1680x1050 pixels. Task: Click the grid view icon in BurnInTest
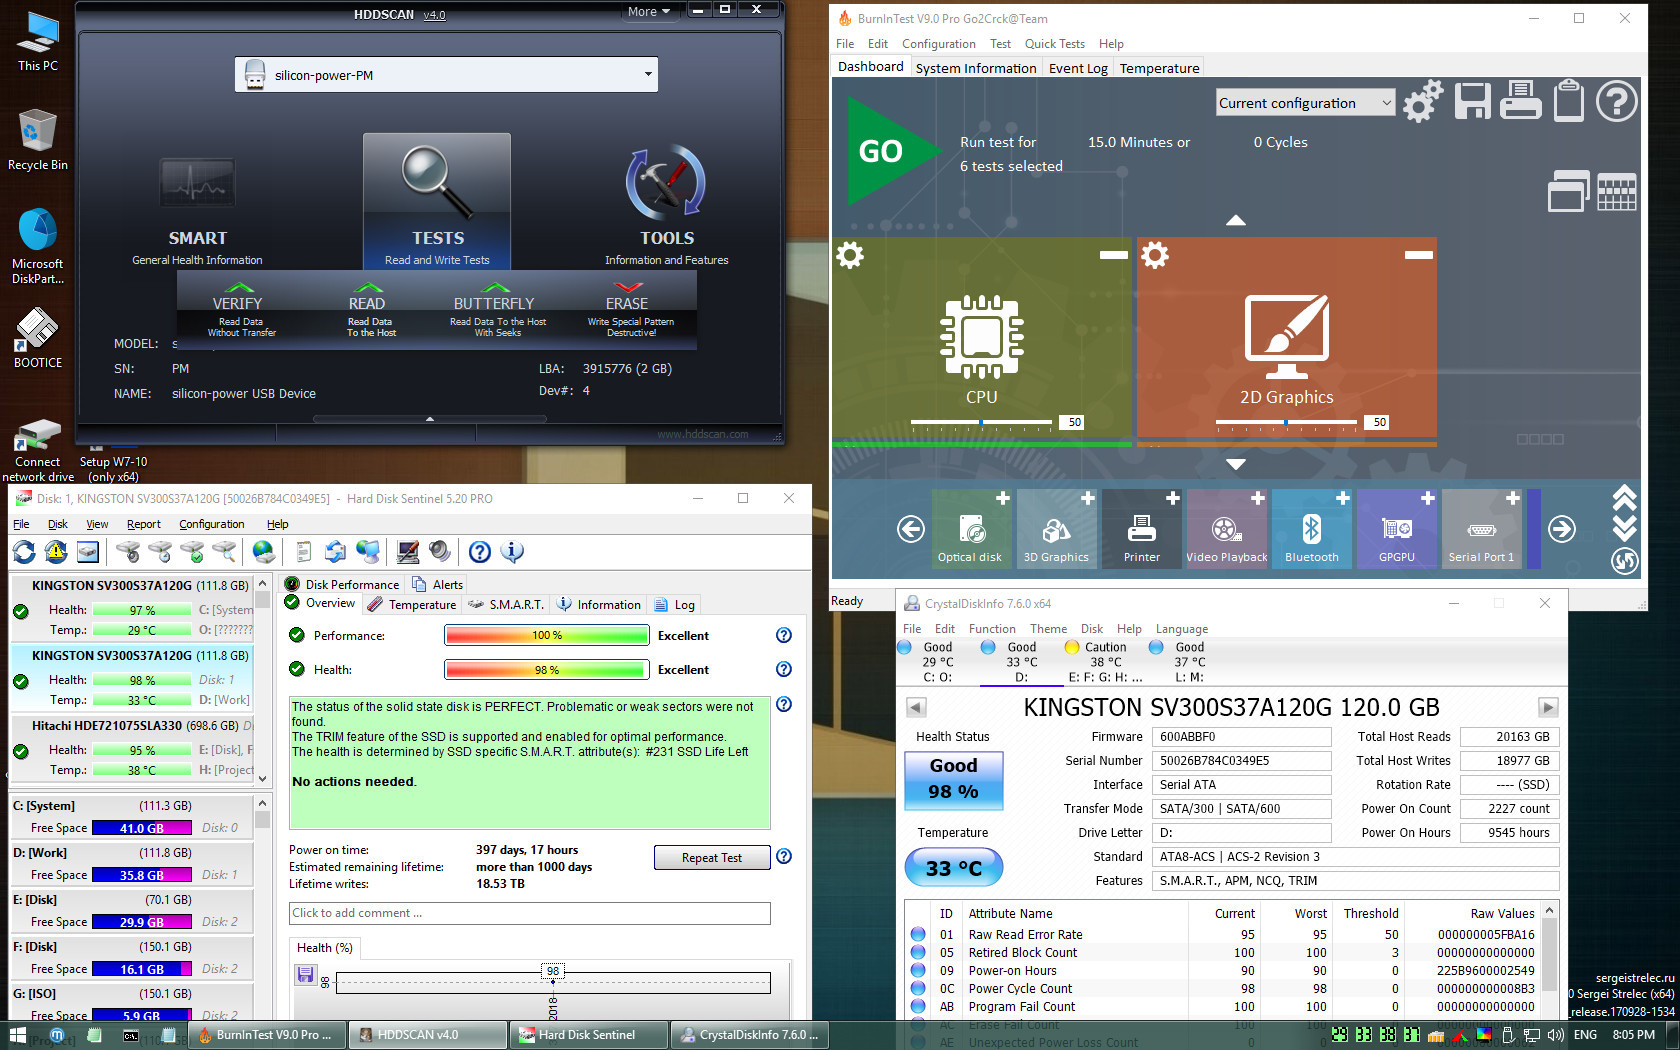point(1616,192)
